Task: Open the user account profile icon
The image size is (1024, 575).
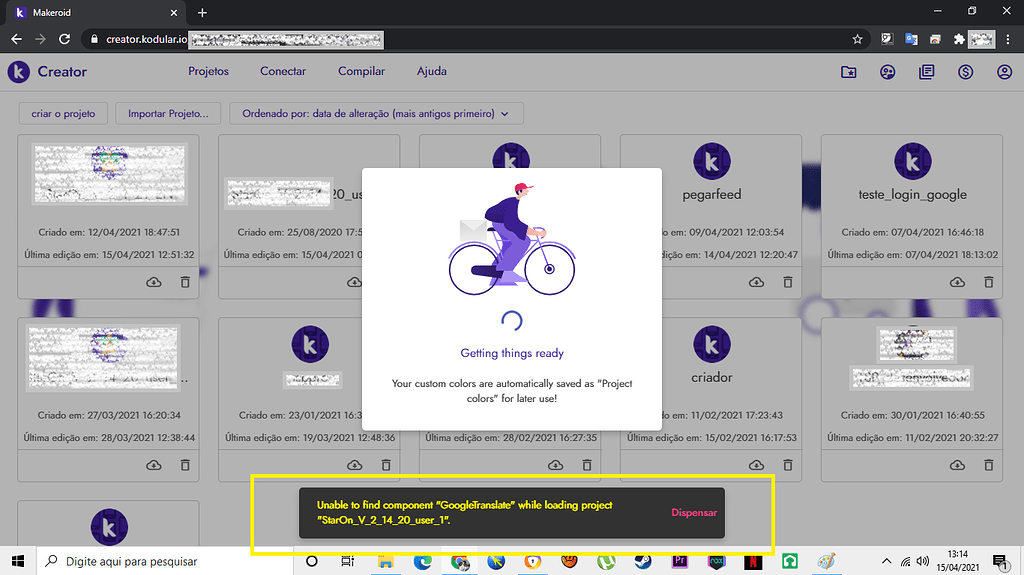Action: (x=1004, y=72)
